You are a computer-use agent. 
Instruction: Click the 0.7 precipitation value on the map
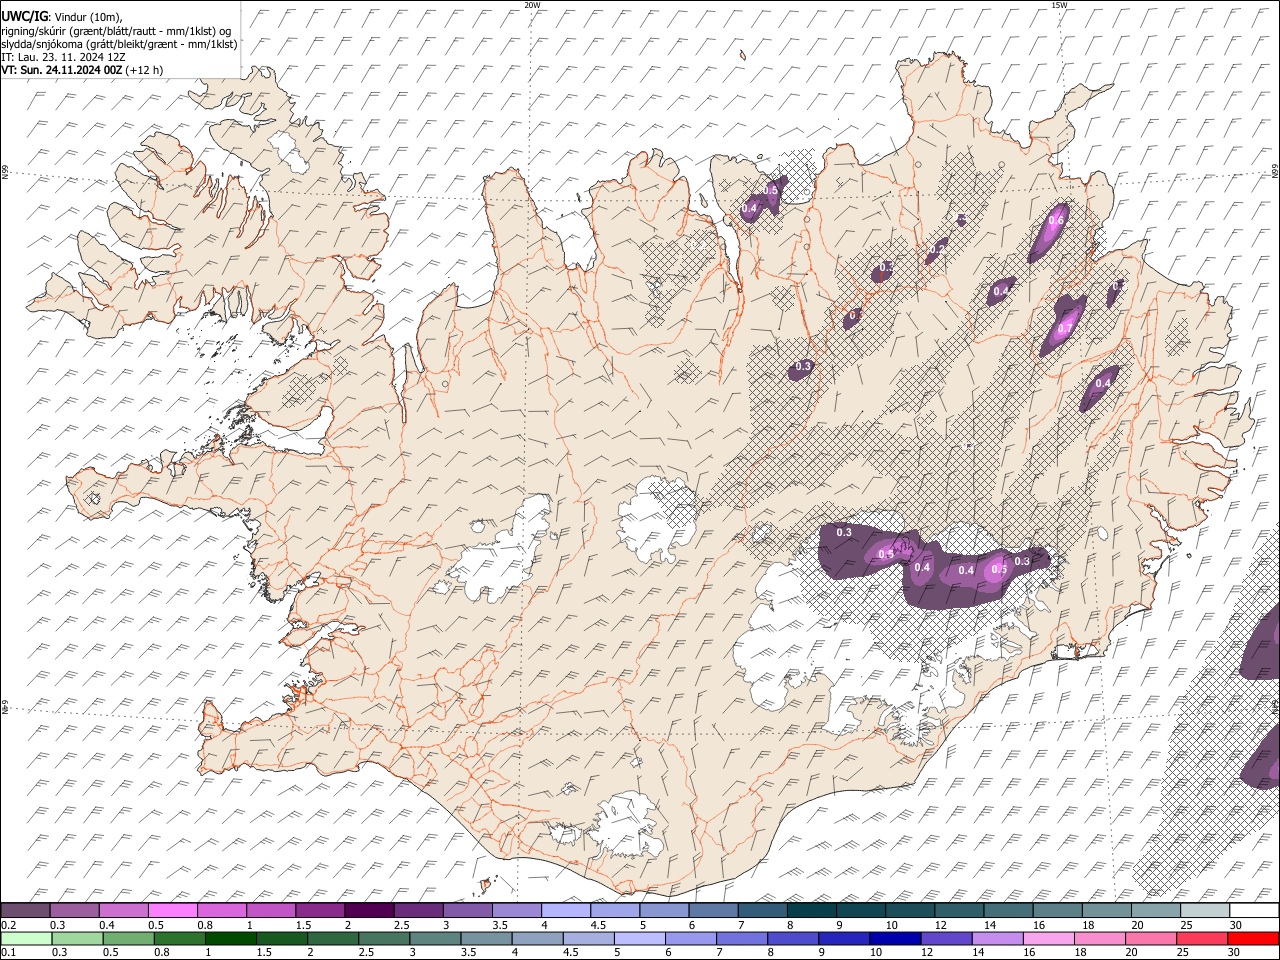coord(1066,328)
